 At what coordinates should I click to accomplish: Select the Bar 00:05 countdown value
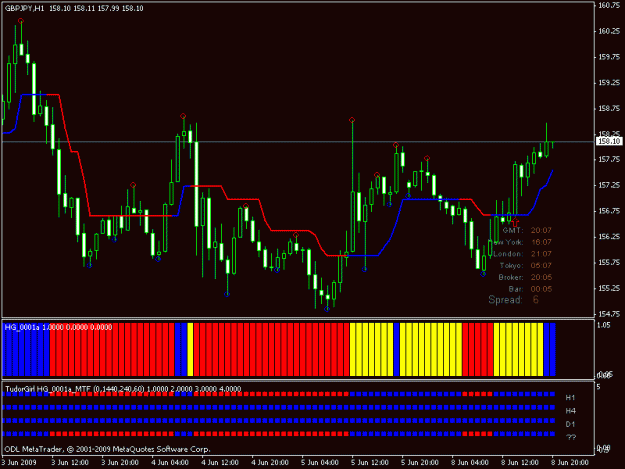pos(541,289)
